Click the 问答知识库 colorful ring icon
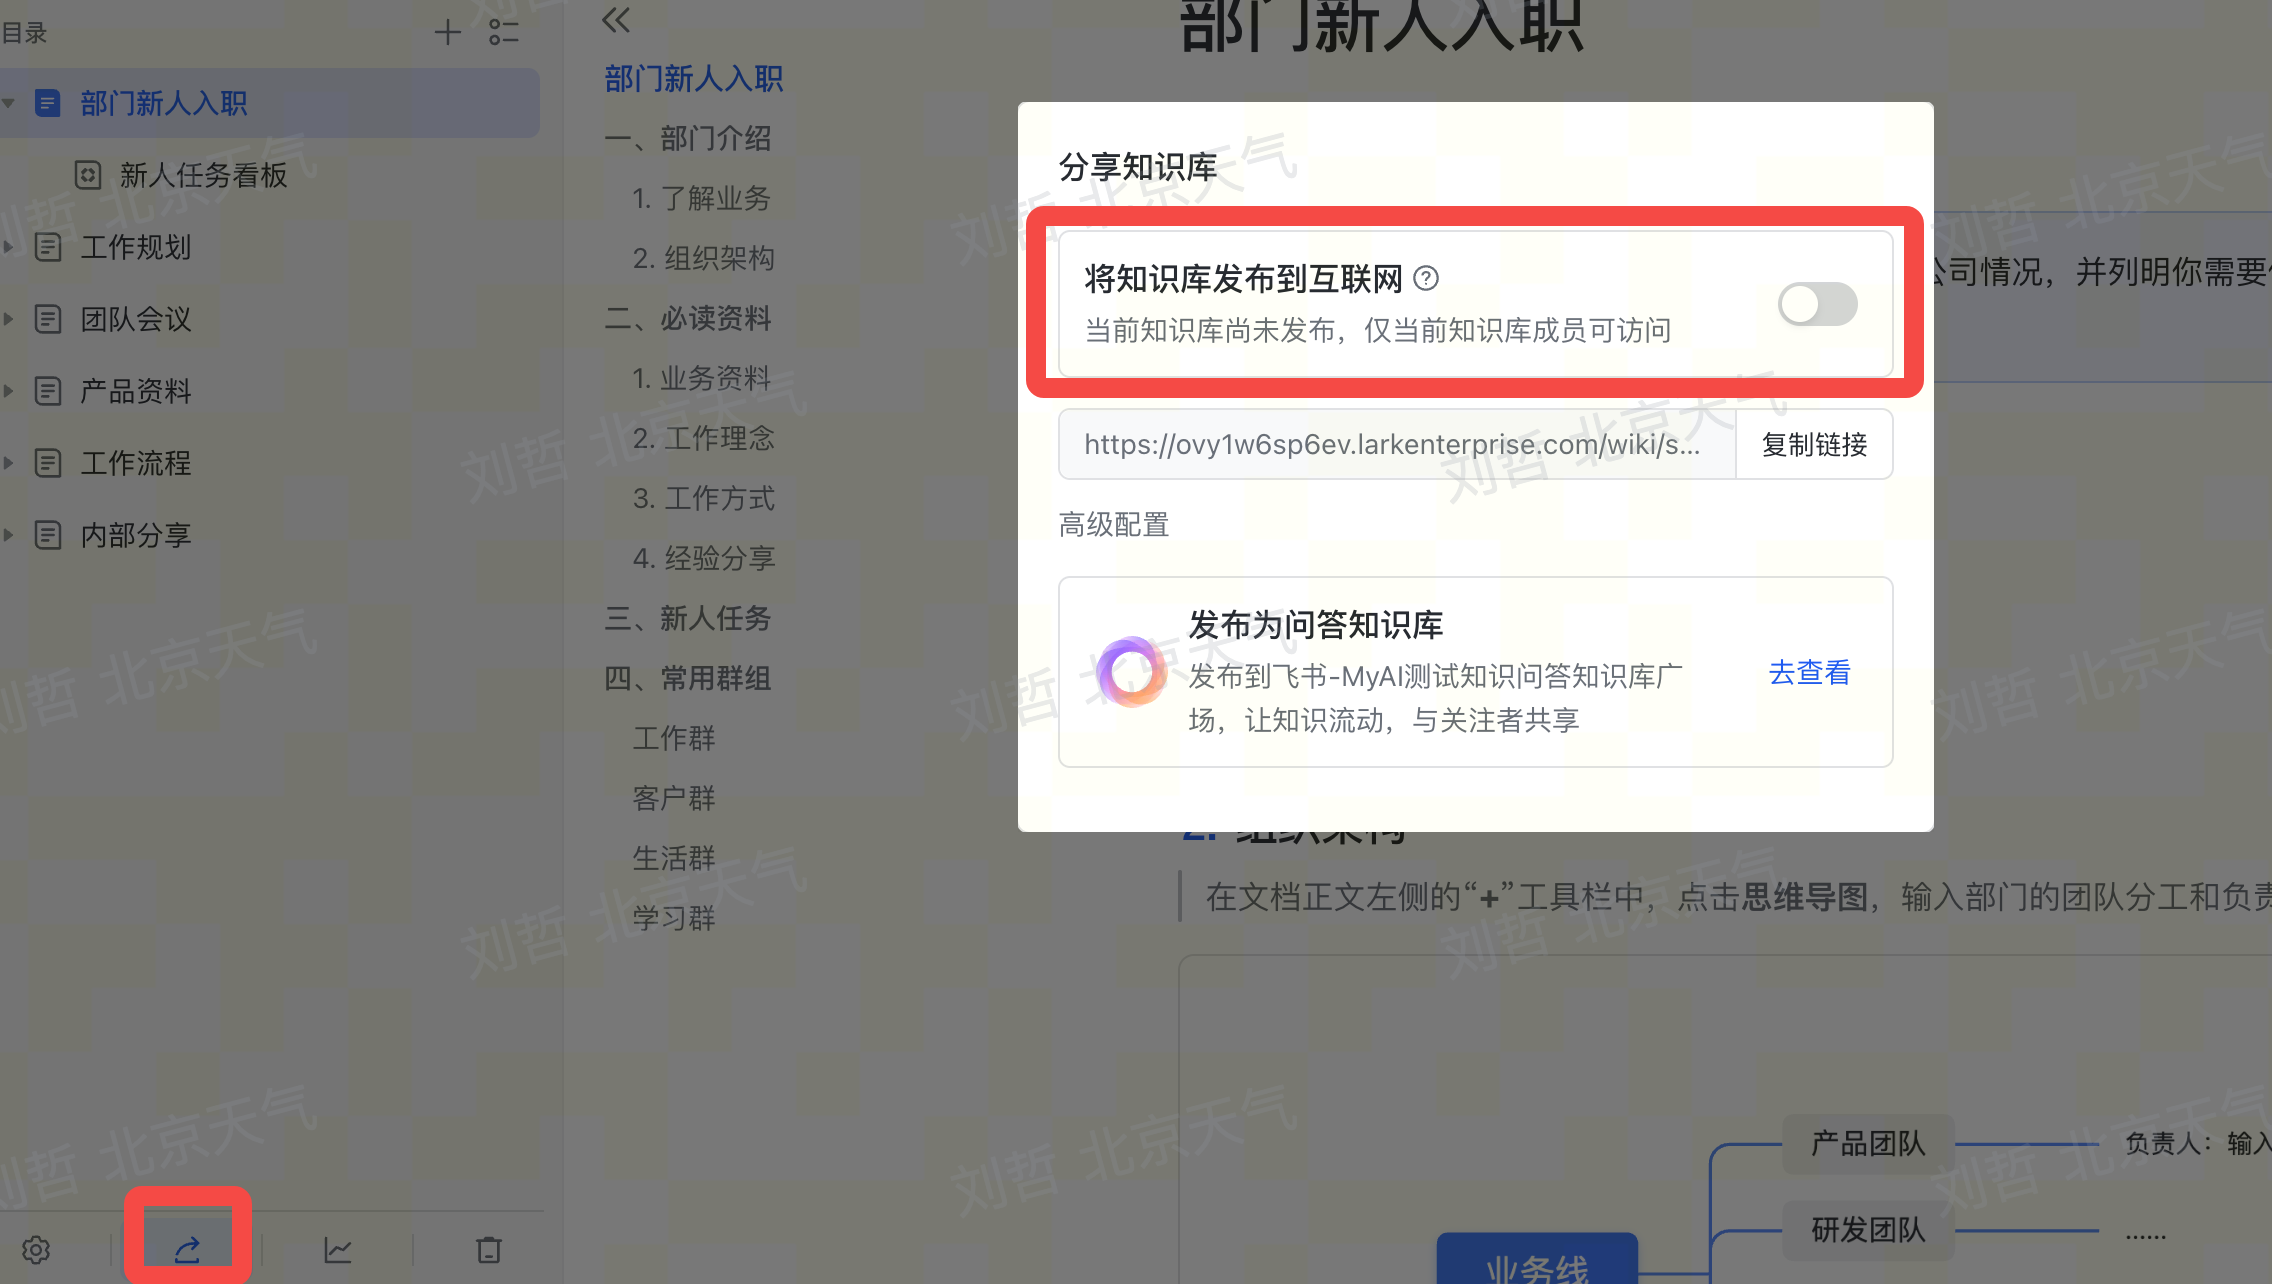2272x1284 pixels. pyautogui.click(x=1131, y=672)
